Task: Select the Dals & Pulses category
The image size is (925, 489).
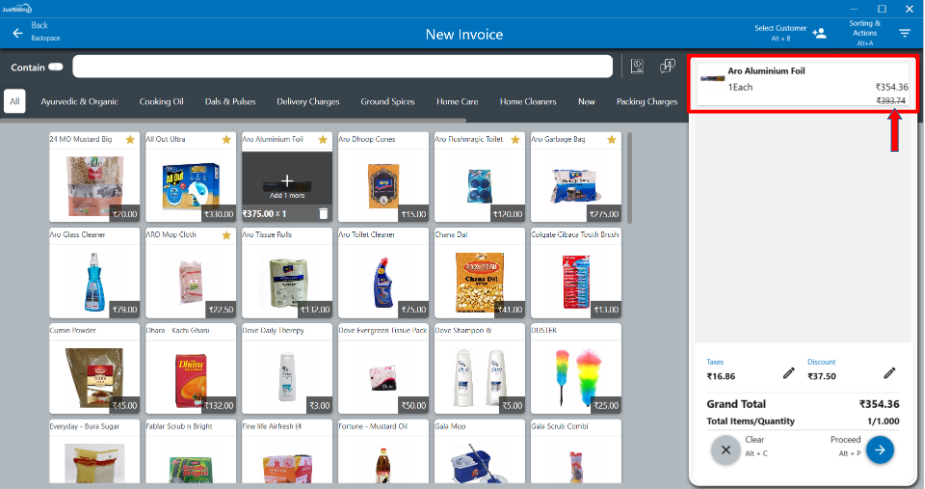Action: (x=230, y=102)
